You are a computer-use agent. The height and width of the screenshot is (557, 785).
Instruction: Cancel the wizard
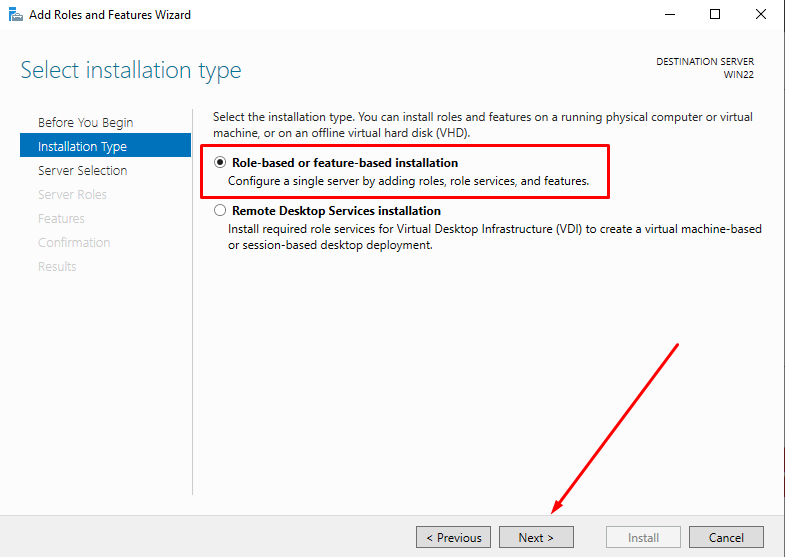726,537
